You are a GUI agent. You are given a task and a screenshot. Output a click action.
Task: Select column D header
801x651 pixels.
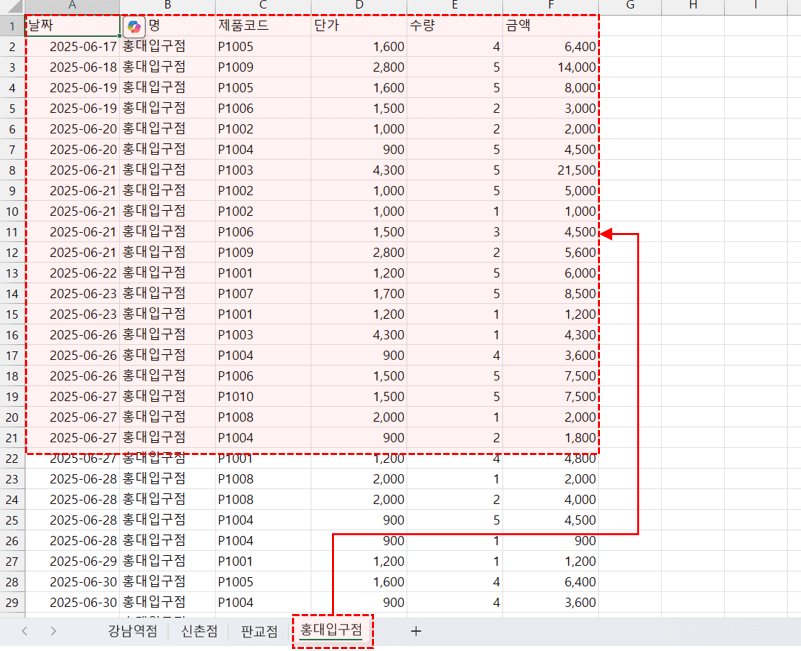(358, 6)
